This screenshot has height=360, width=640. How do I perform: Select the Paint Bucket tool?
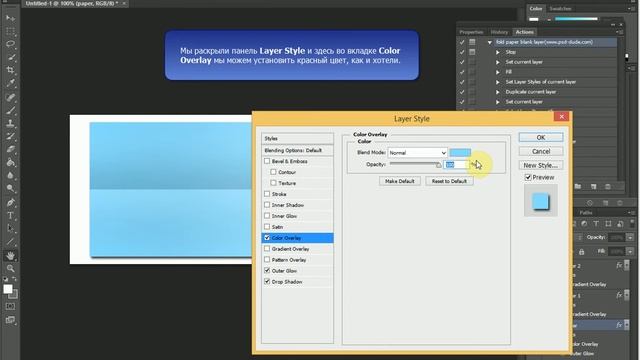10,162
